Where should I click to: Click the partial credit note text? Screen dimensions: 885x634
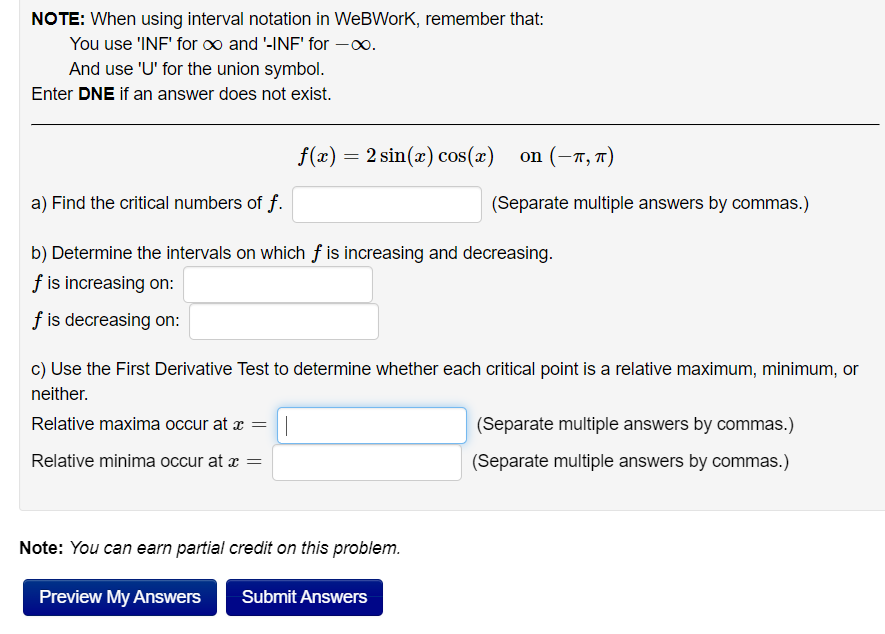pos(210,547)
